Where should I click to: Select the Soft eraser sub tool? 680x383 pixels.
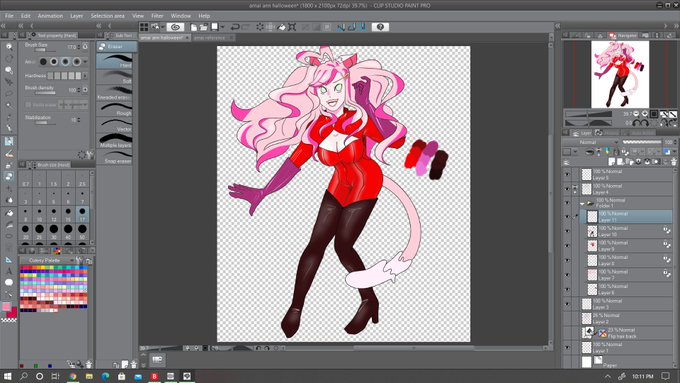tap(114, 77)
